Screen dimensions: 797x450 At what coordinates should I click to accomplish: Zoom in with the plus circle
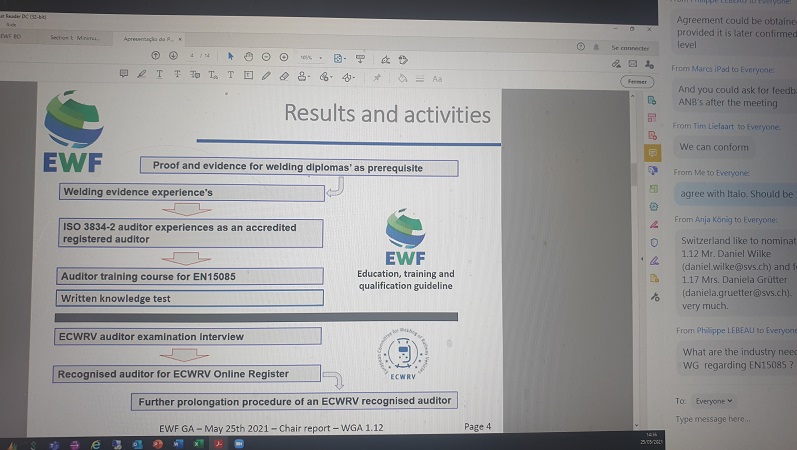[284, 57]
